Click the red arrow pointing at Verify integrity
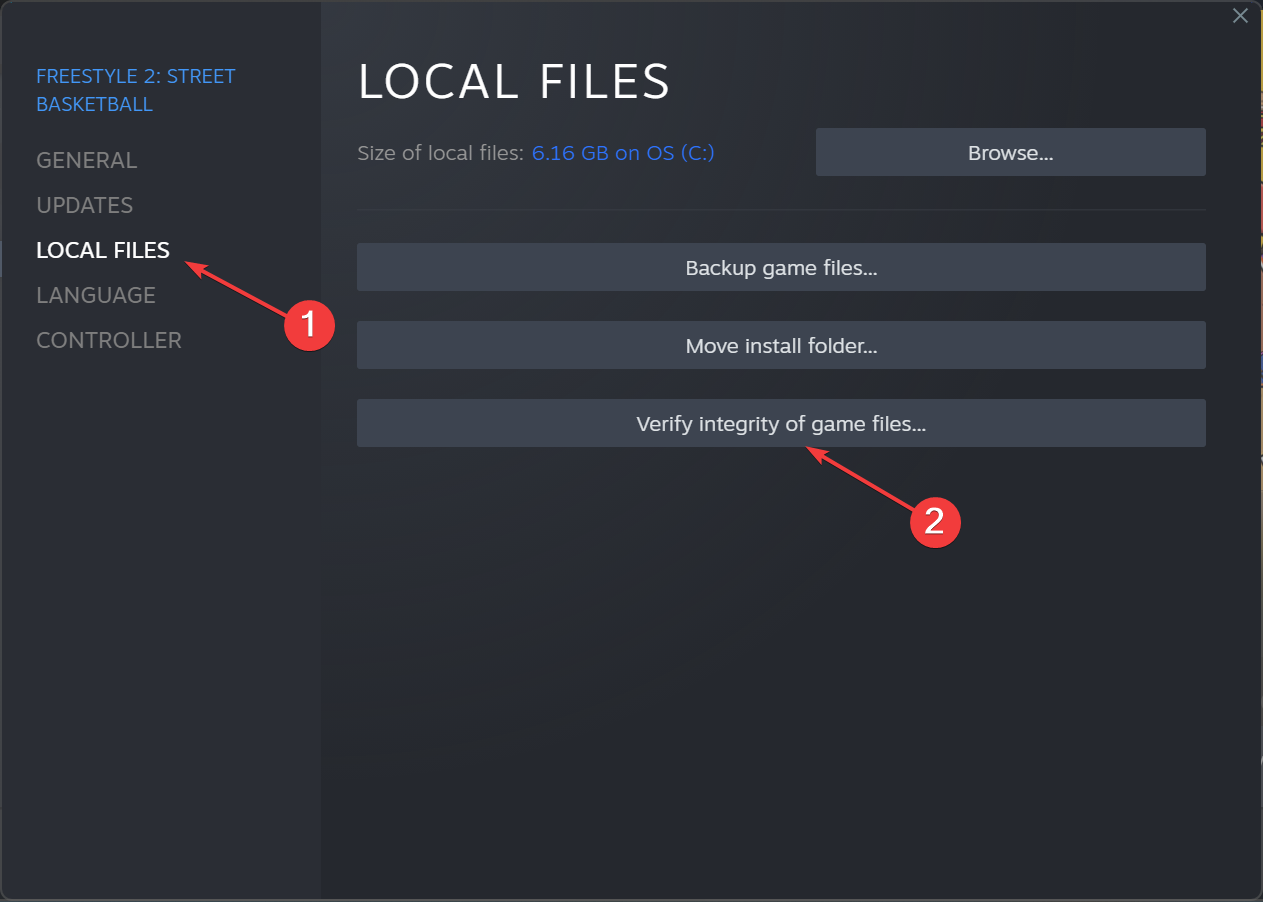The image size is (1263, 902). [x=860, y=478]
